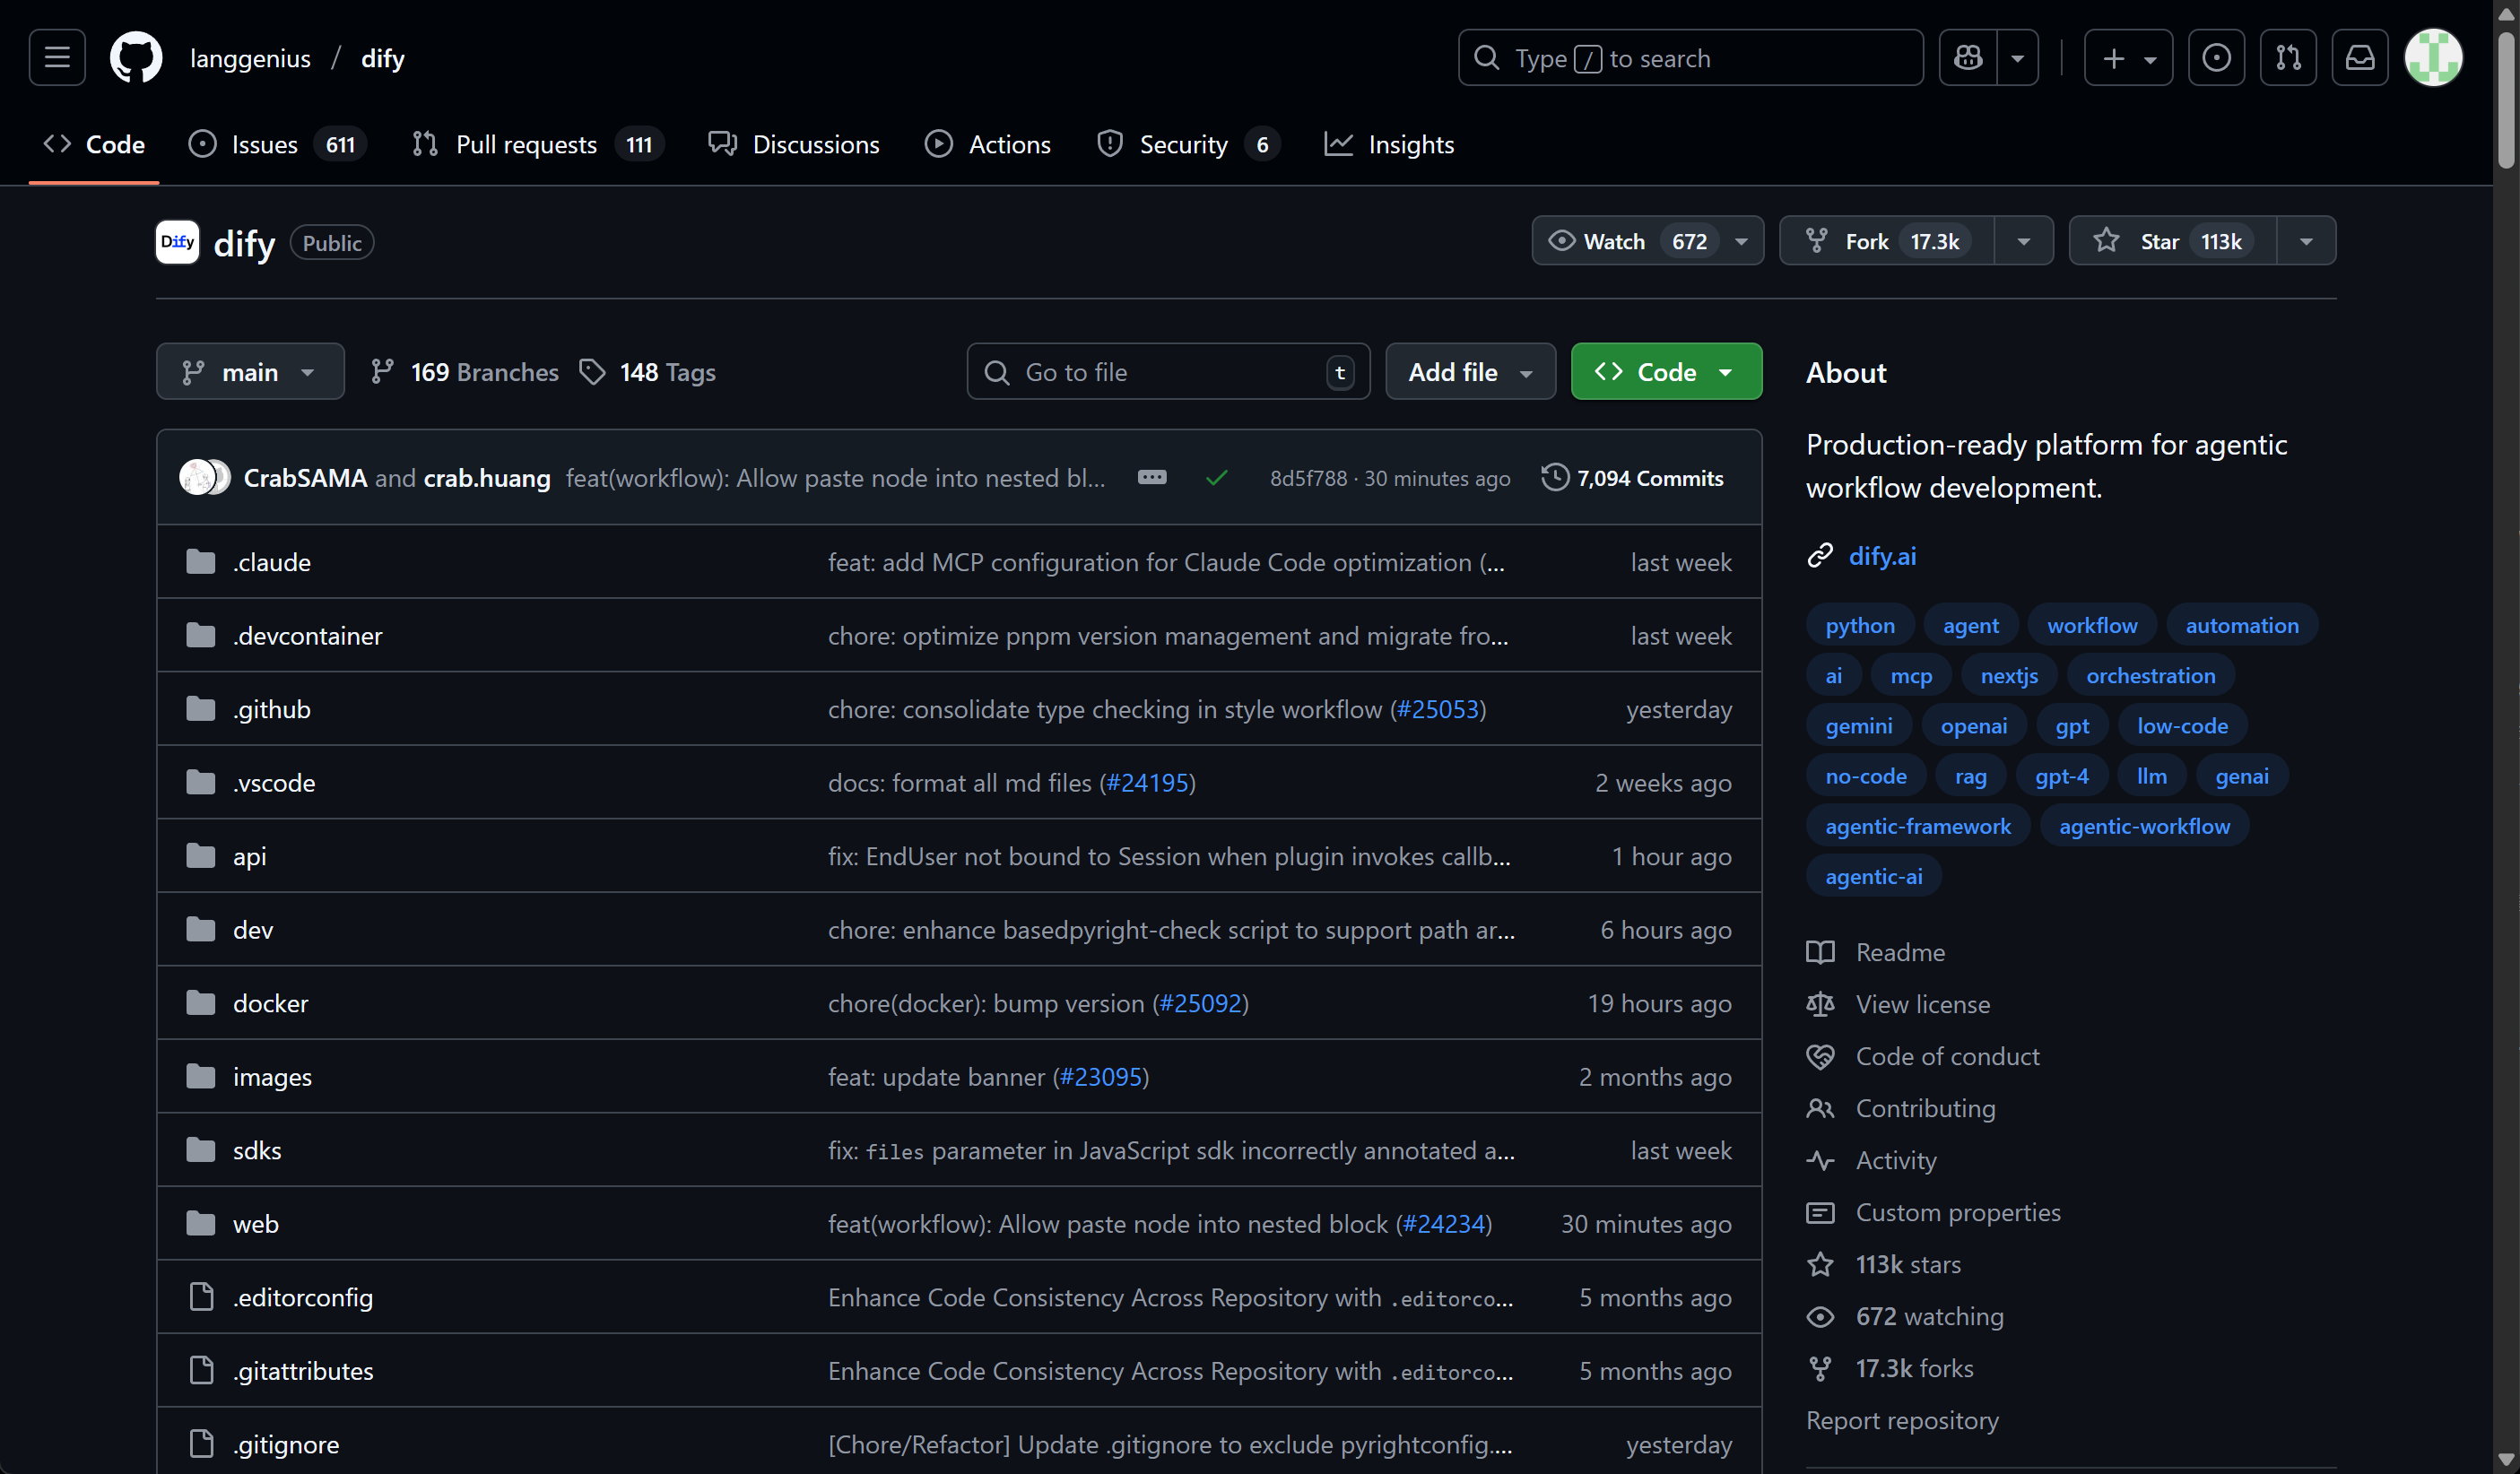Image resolution: width=2520 pixels, height=1474 pixels.
Task: Click the .editorconfig file icon
Action: tap(201, 1297)
